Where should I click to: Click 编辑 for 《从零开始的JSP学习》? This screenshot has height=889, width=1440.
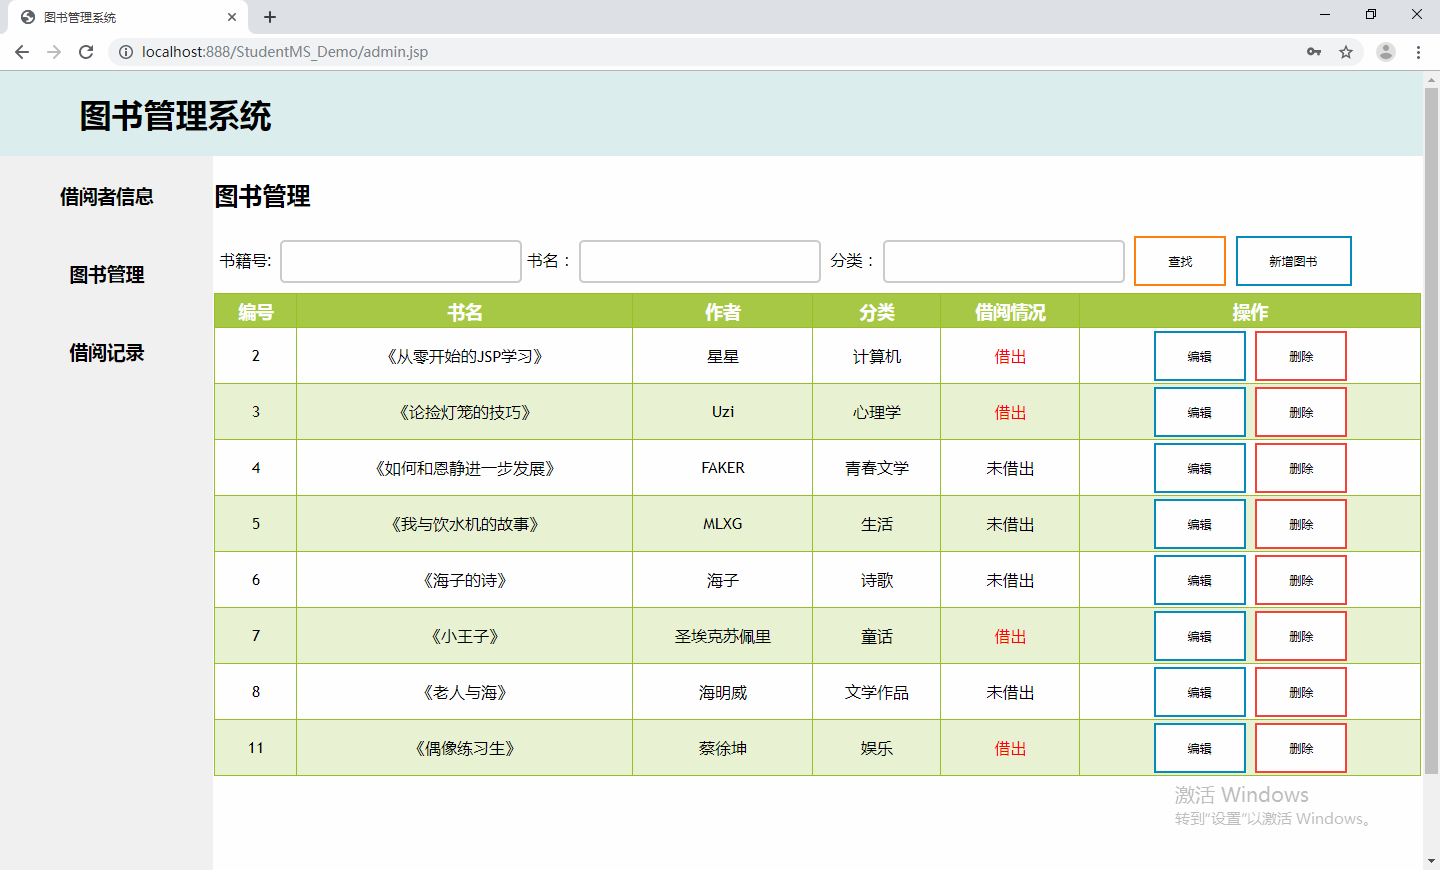coord(1199,356)
